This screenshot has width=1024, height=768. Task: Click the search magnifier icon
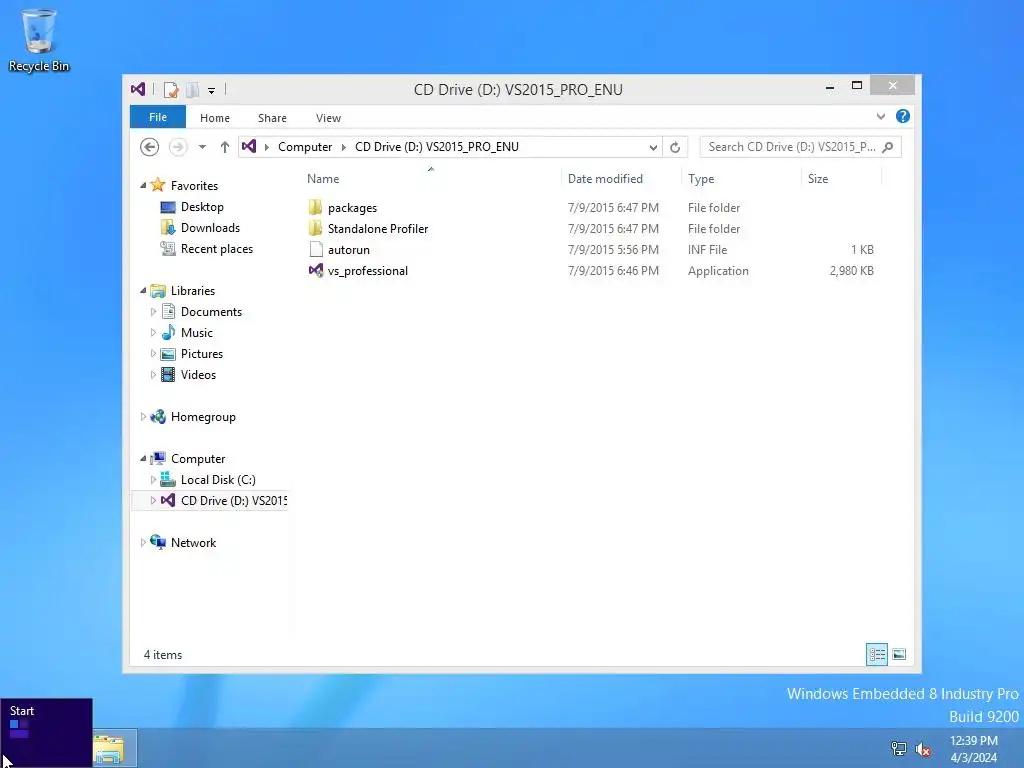888,147
